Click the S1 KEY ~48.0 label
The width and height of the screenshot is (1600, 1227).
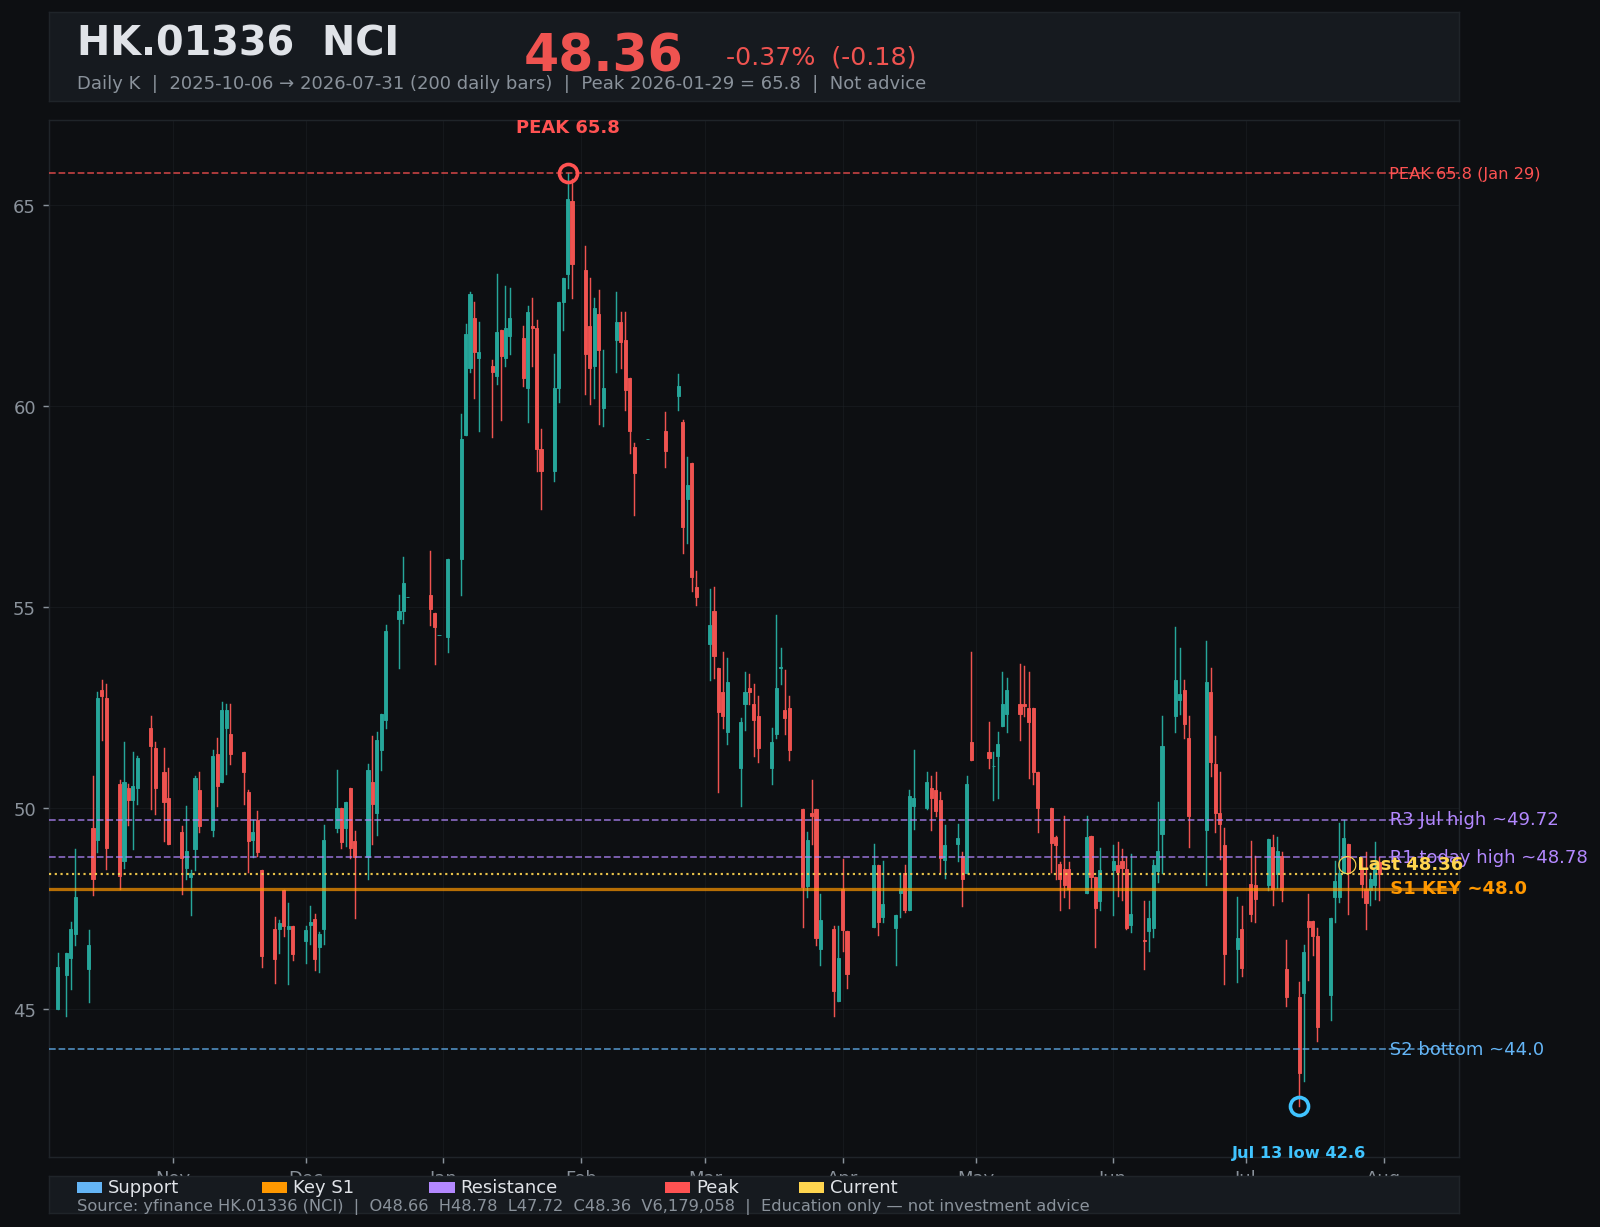click(1458, 888)
